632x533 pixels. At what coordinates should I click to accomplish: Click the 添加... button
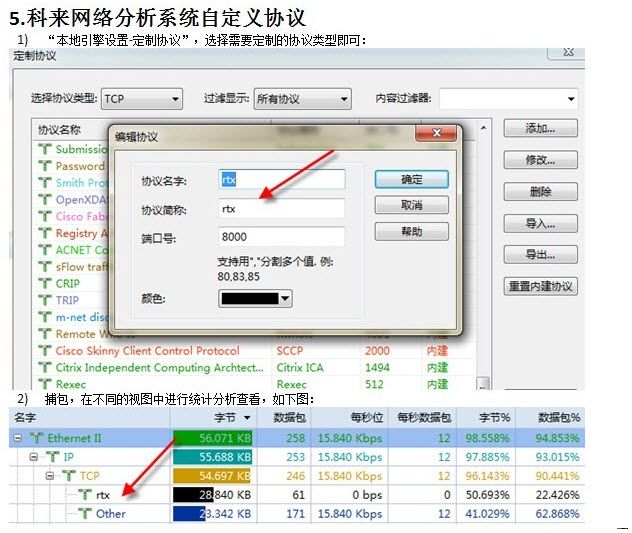[541, 129]
